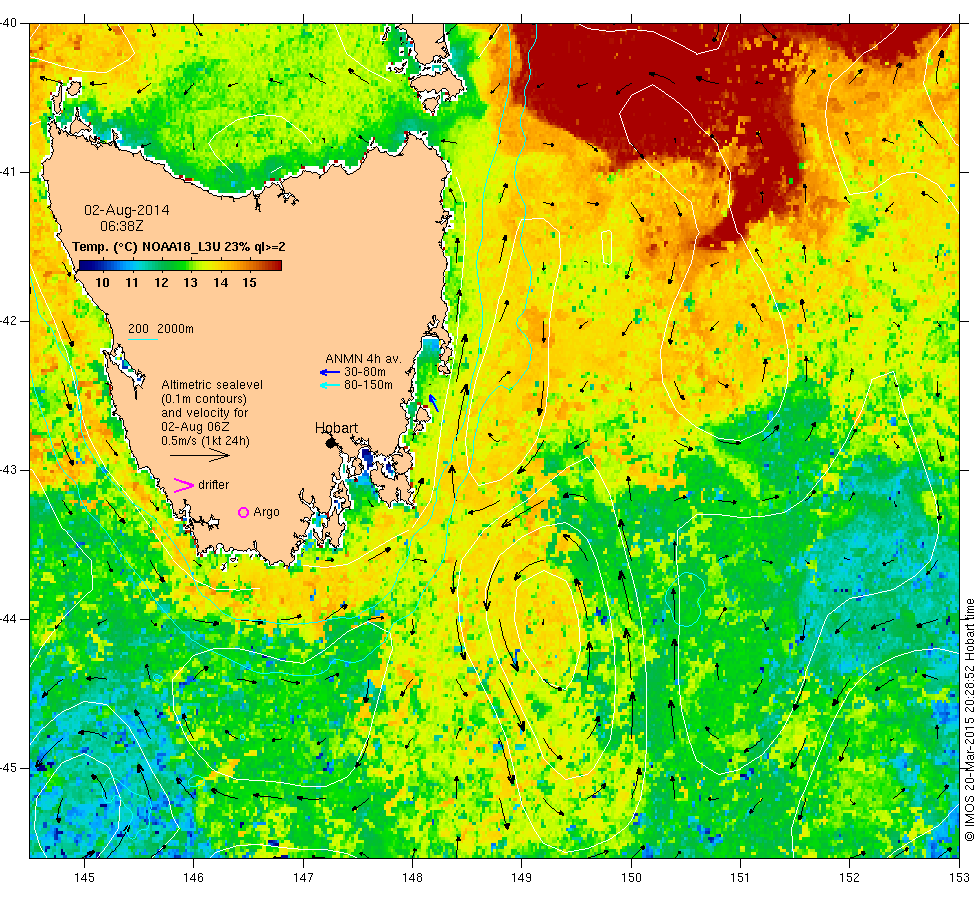Click the 147 longitude axis label

coord(303,878)
